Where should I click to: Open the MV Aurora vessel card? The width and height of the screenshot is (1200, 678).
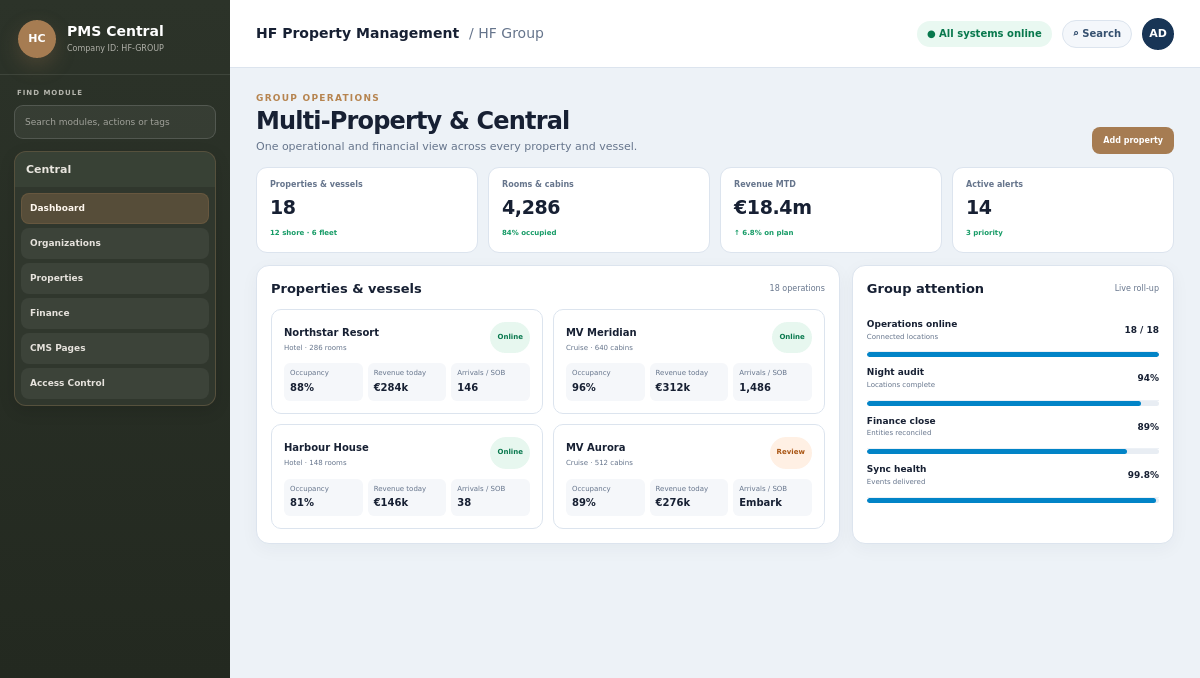689,477
